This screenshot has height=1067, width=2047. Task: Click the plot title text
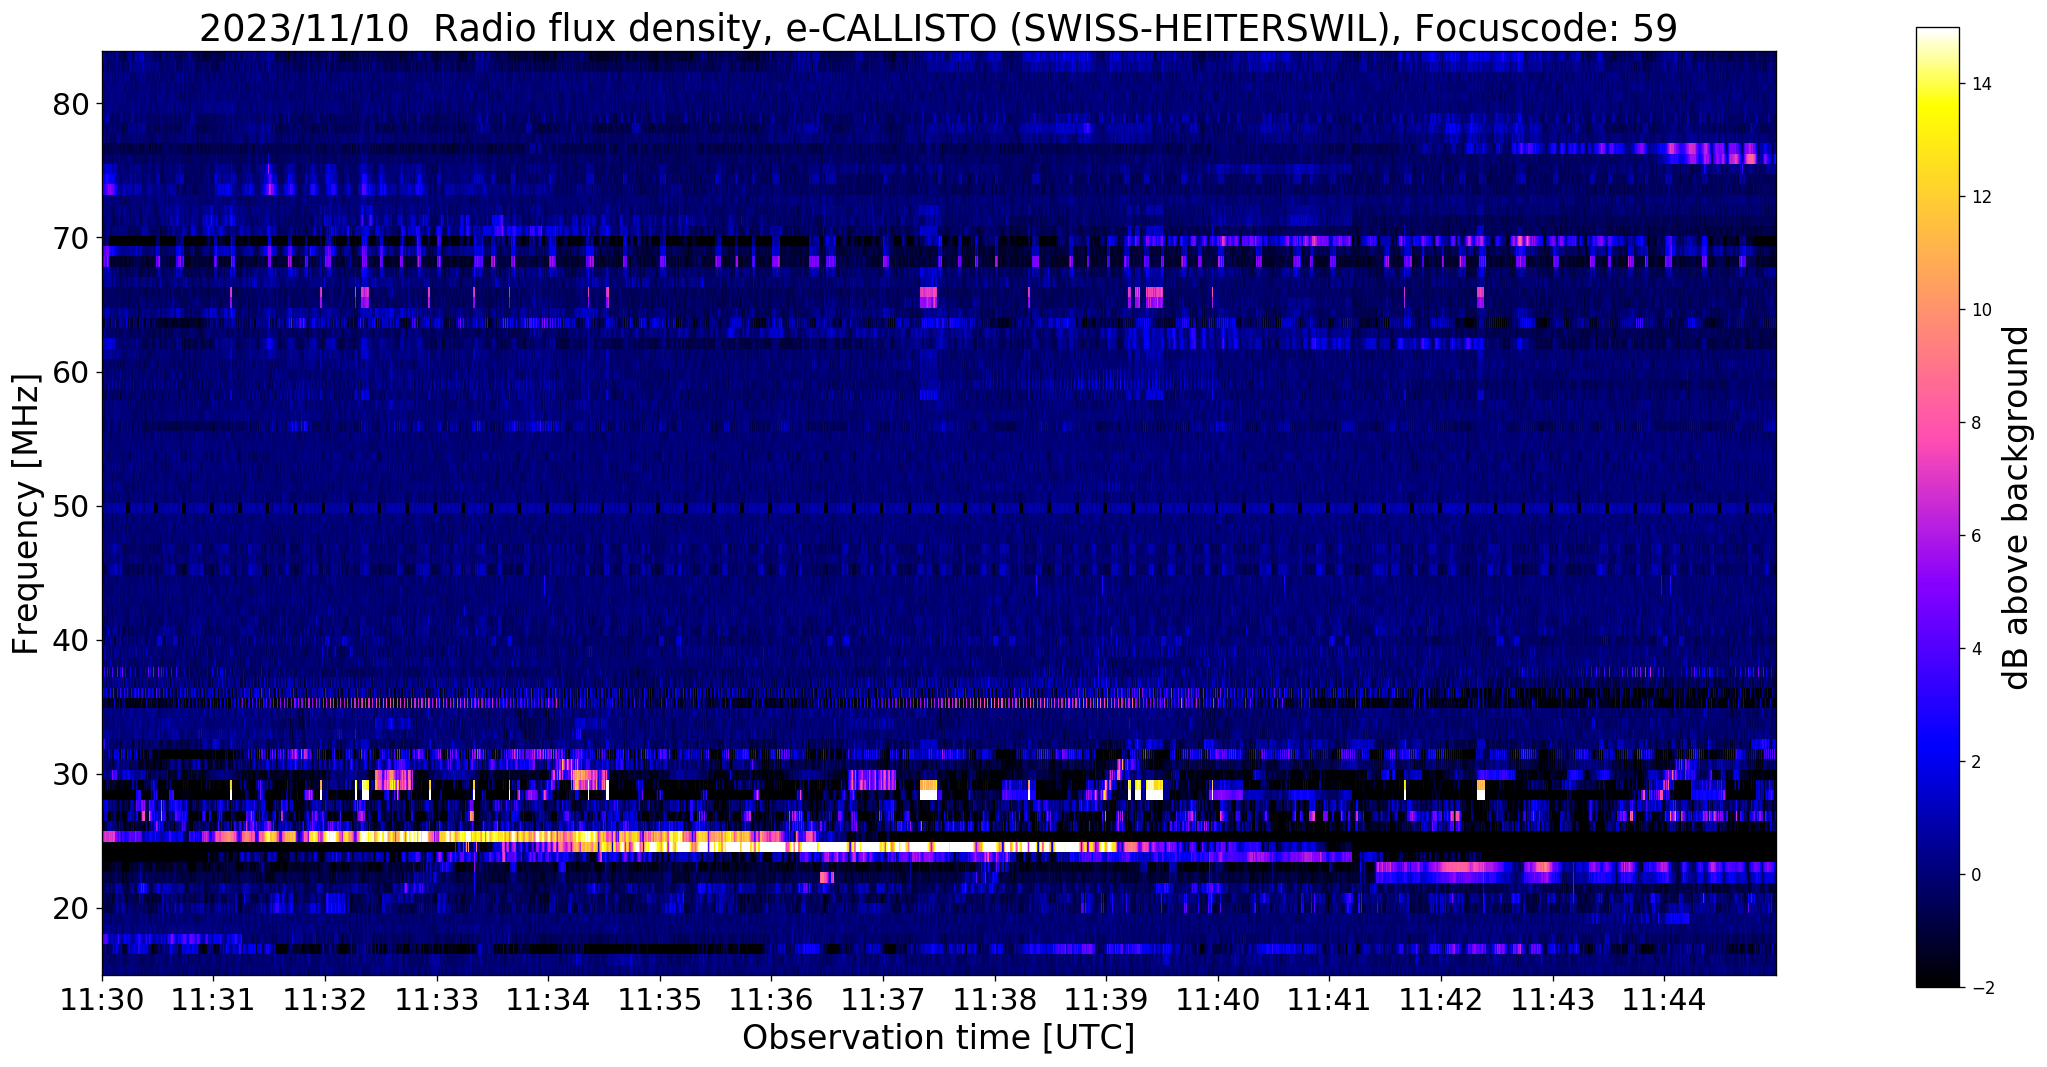pyautogui.click(x=938, y=29)
